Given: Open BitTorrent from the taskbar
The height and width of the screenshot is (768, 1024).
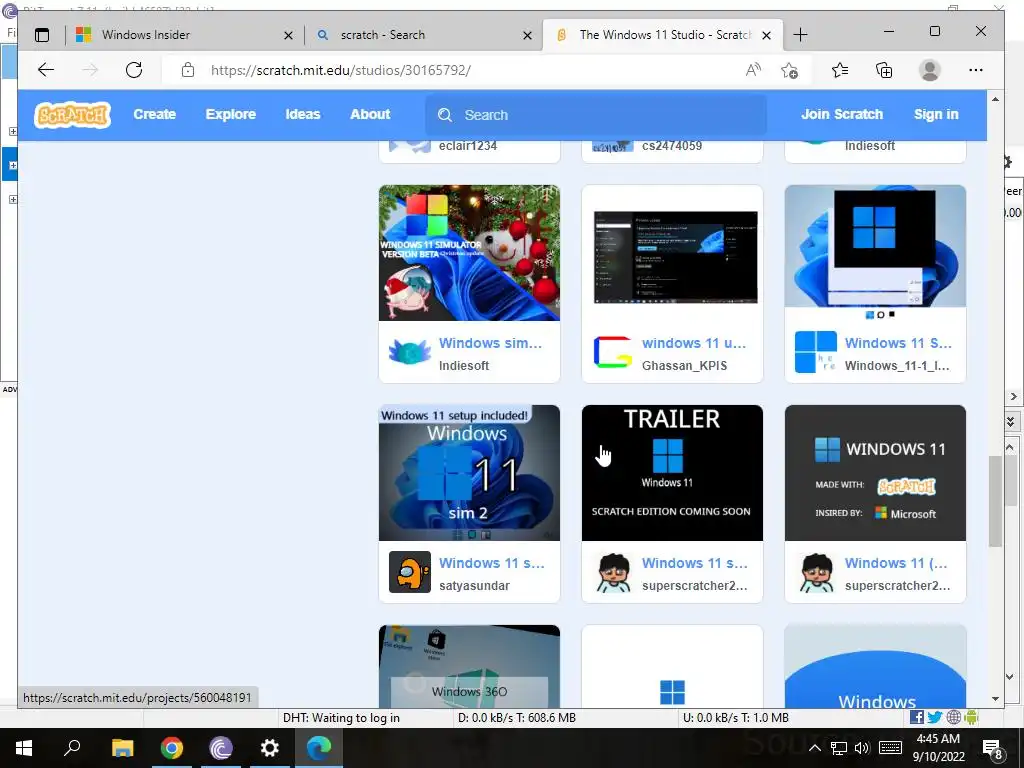Looking at the screenshot, I should click(221, 748).
